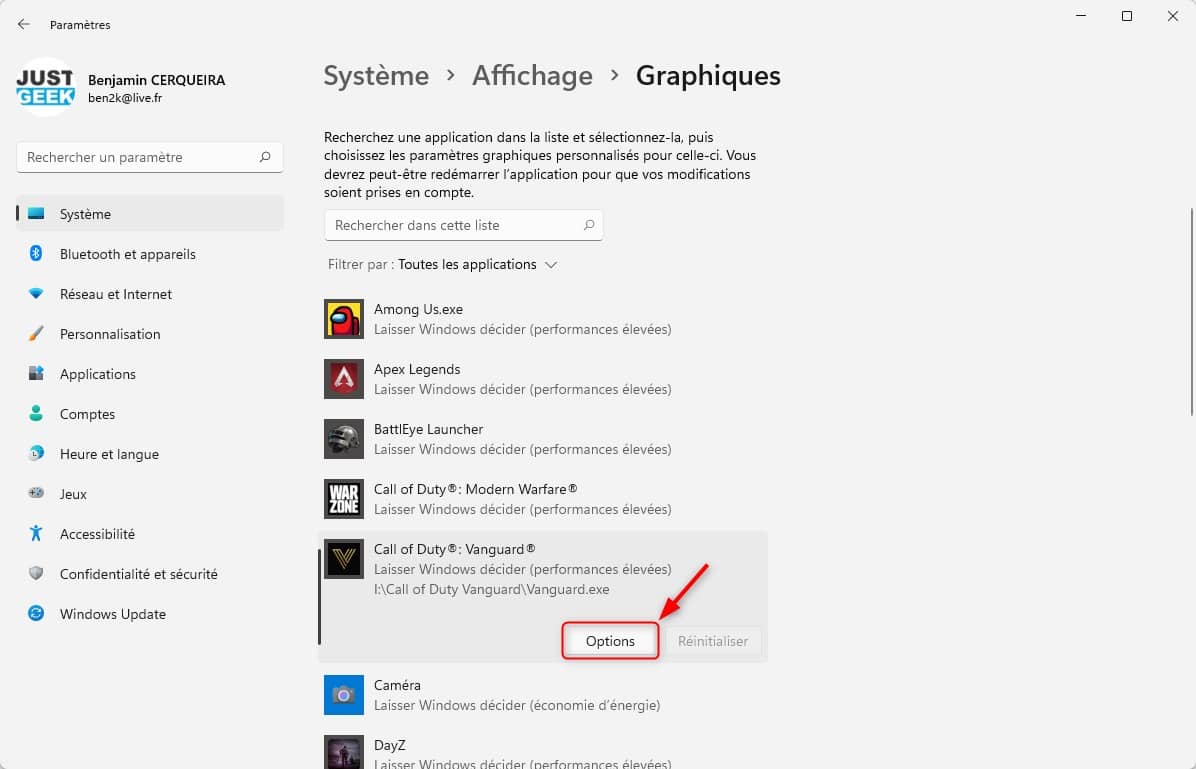Viewport: 1196px width, 769px height.
Task: Select the Among Us.exe entry
Action: pyautogui.click(x=543, y=319)
